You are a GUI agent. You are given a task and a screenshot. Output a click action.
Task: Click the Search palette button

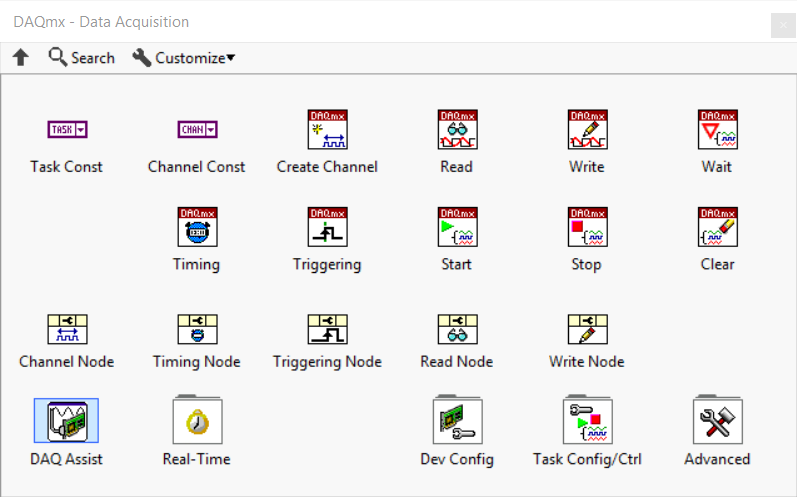tap(81, 57)
